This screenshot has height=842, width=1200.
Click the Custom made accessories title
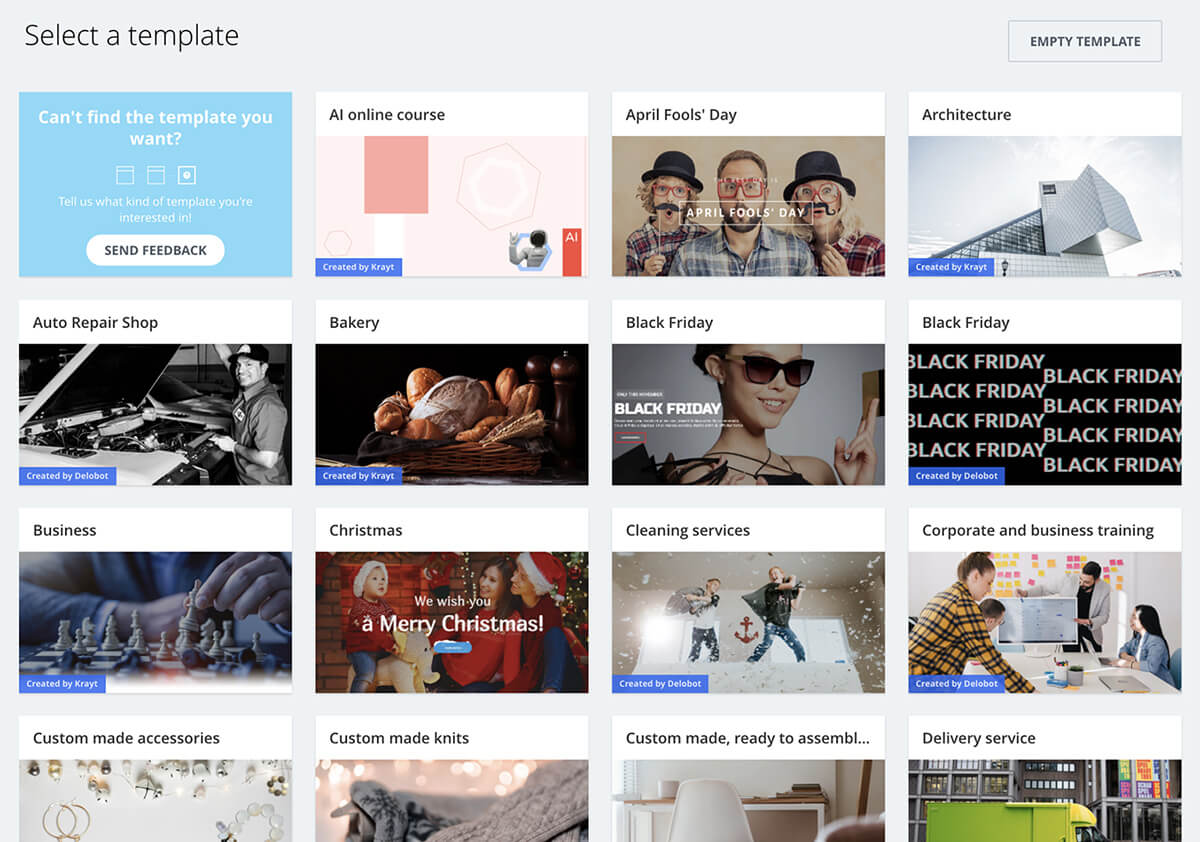(126, 738)
